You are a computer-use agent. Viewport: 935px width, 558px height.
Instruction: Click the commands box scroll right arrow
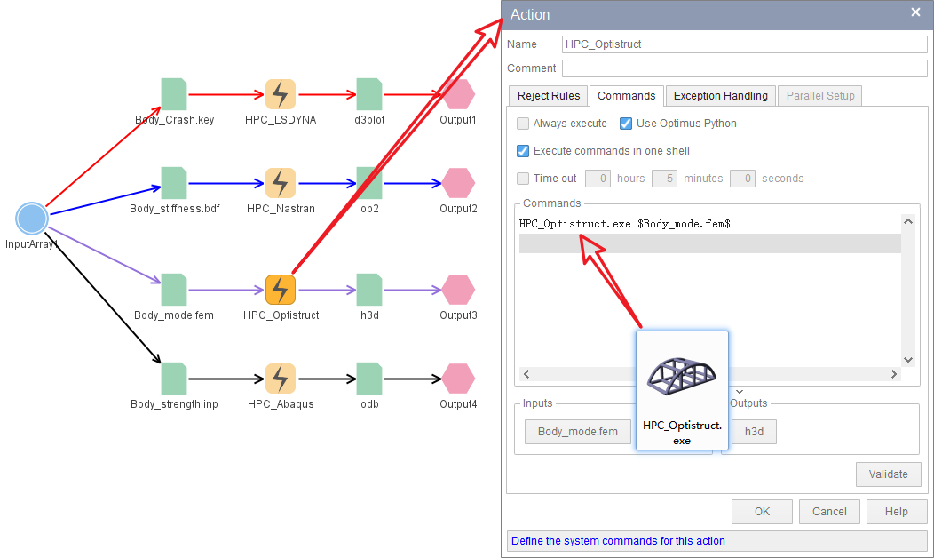point(894,374)
